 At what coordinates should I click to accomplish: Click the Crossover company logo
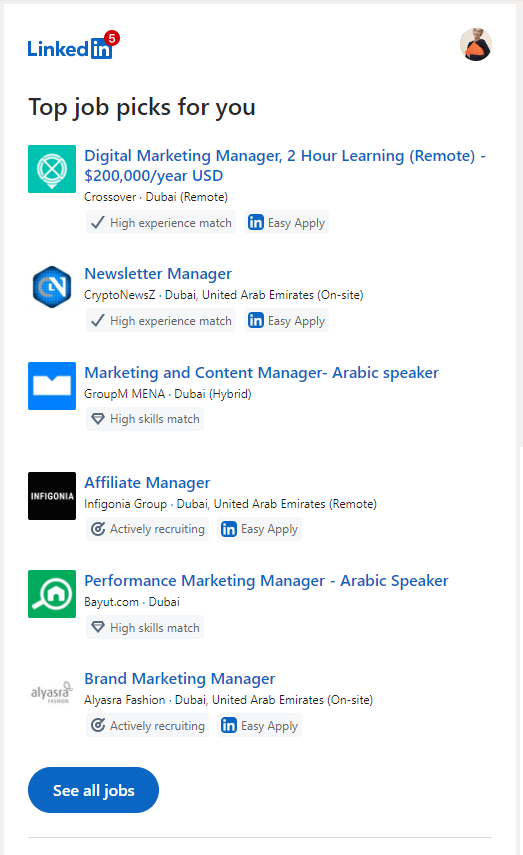click(52, 168)
